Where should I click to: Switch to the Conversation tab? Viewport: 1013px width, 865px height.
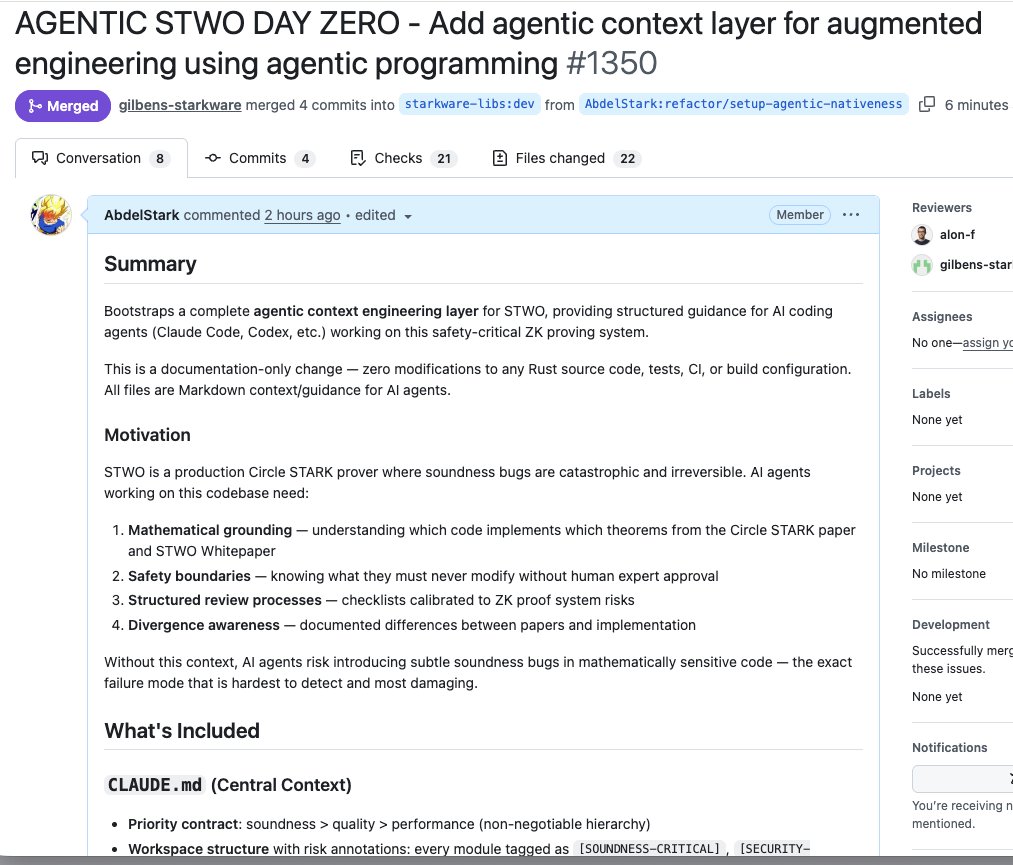point(101,158)
